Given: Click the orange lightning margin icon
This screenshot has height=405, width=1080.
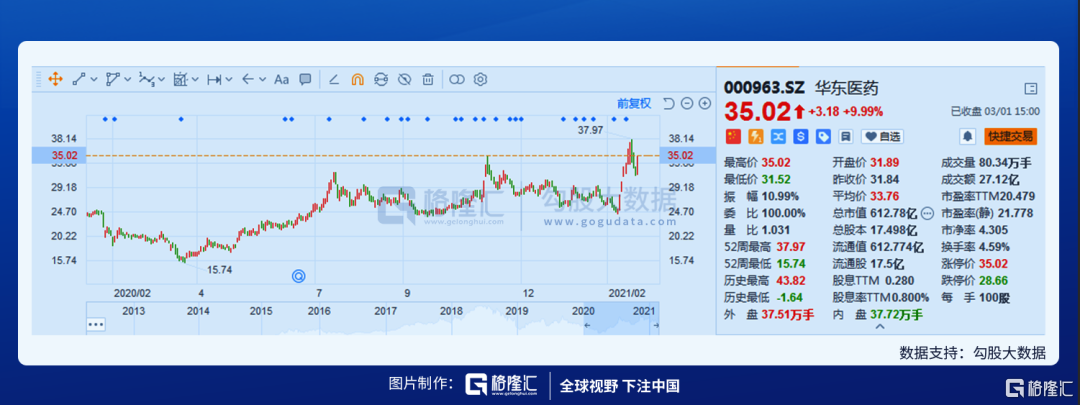Looking at the screenshot, I should click(x=756, y=136).
